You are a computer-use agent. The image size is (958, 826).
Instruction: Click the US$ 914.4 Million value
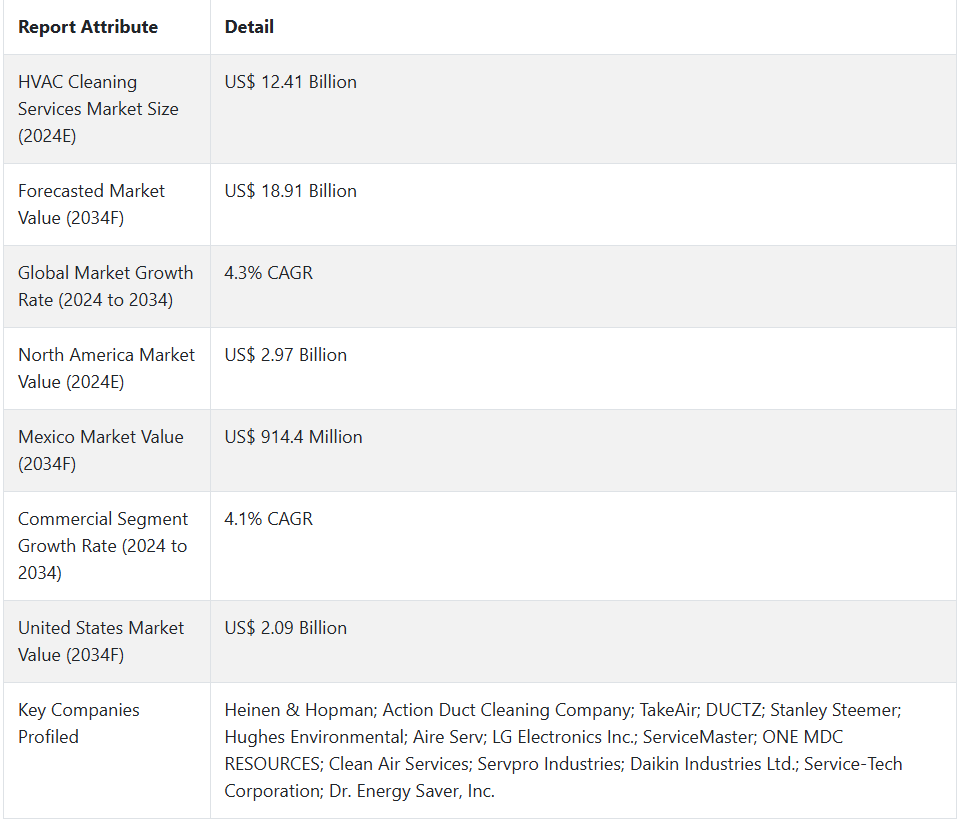pos(293,437)
